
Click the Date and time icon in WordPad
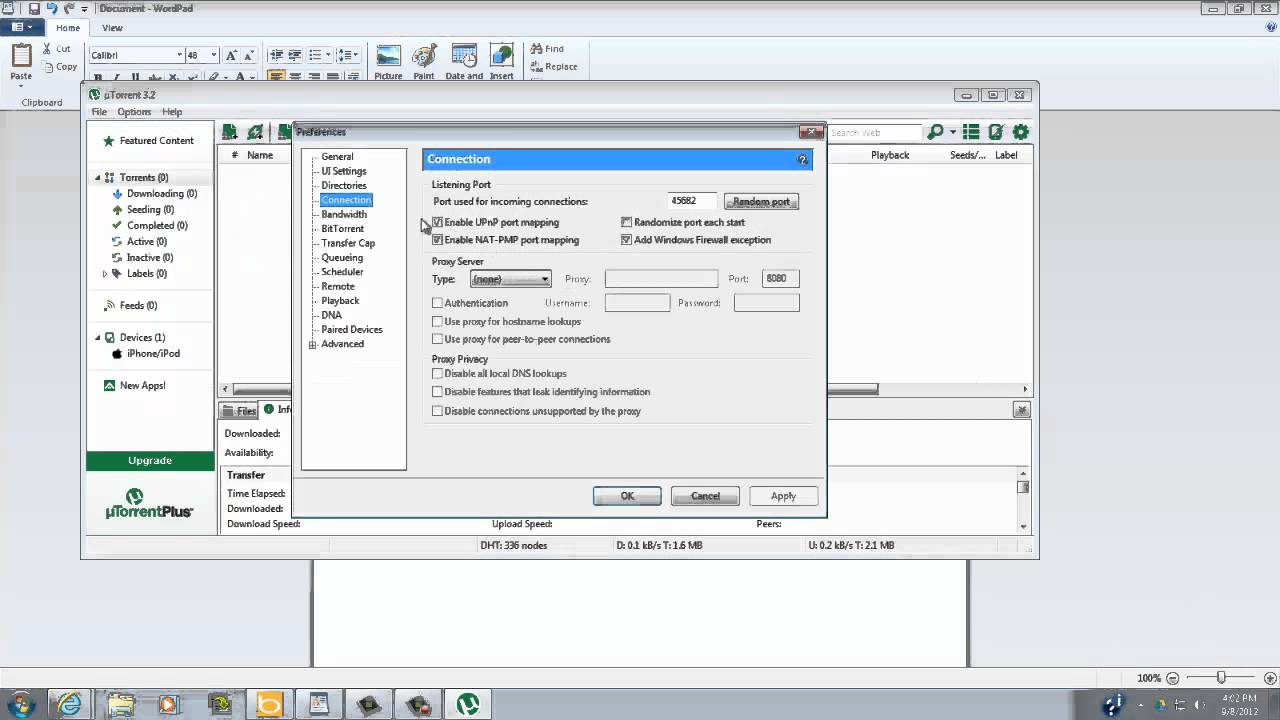[464, 56]
